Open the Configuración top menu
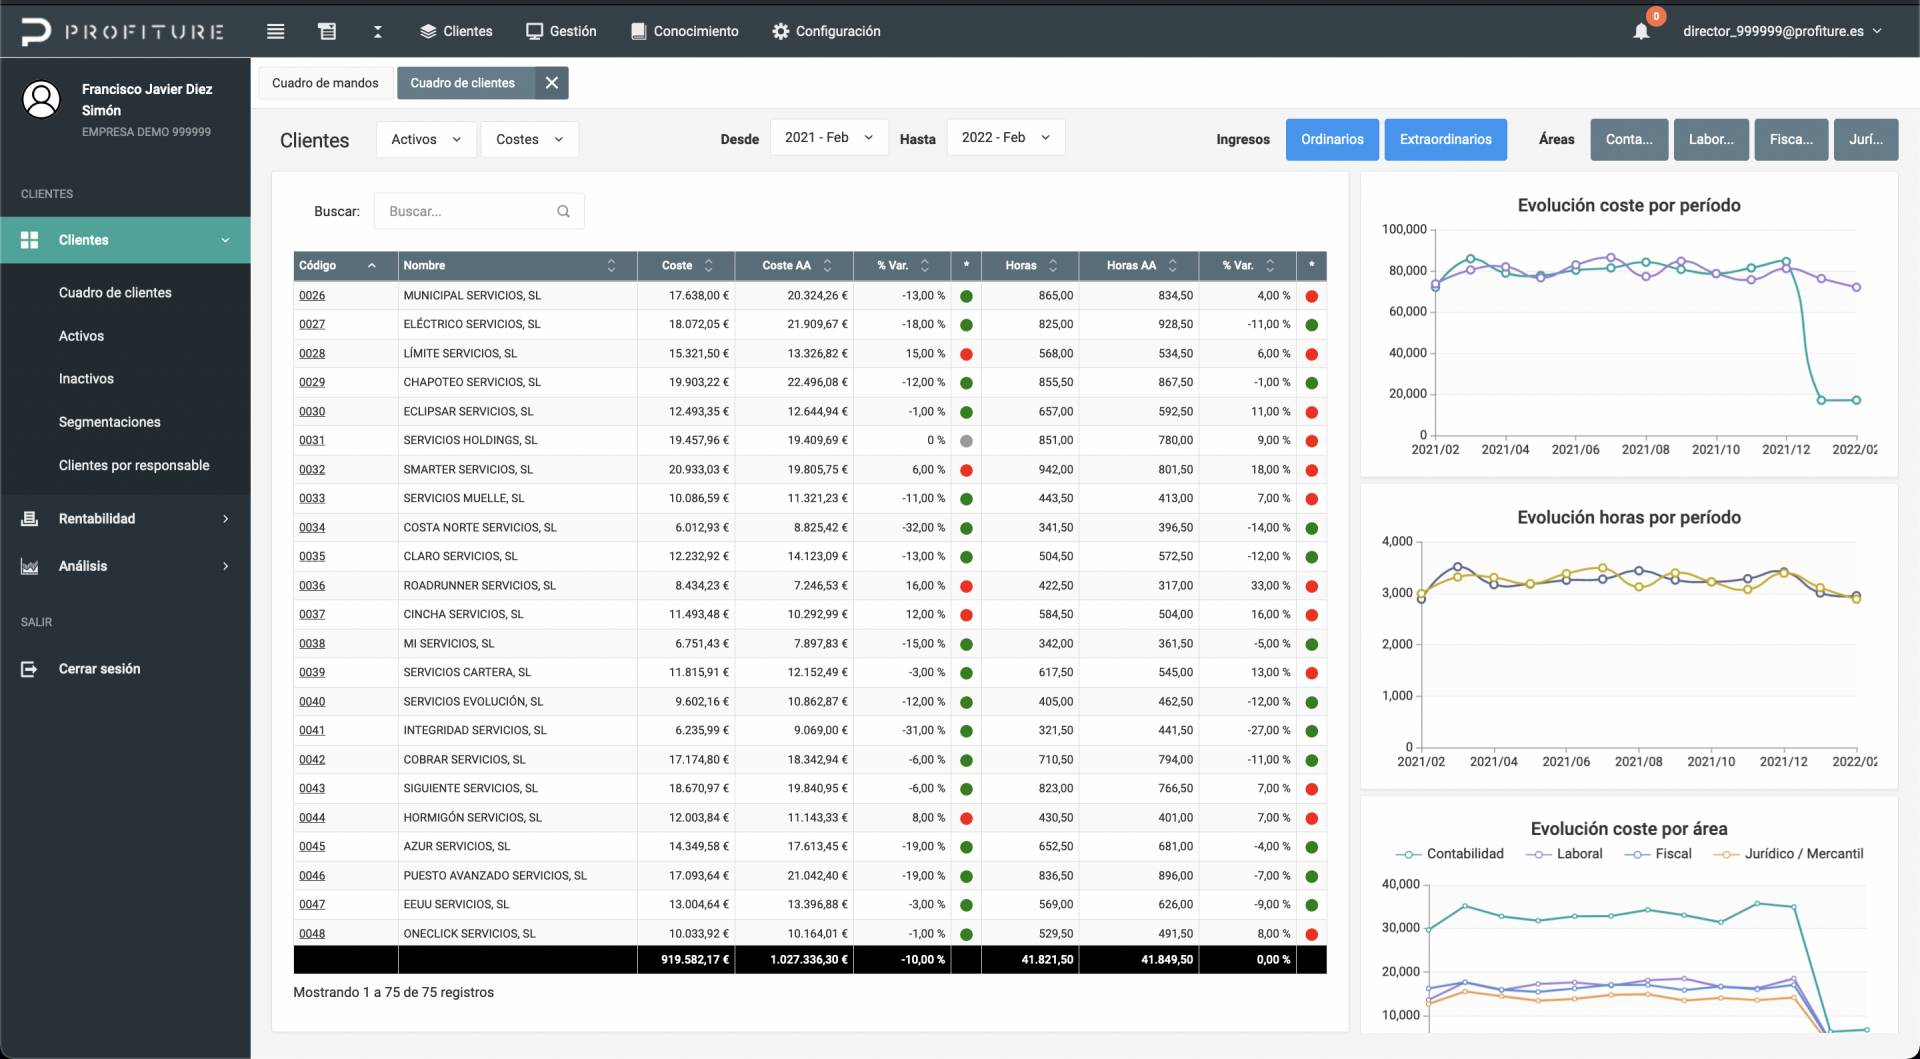The width and height of the screenshot is (1920, 1059). tap(826, 31)
